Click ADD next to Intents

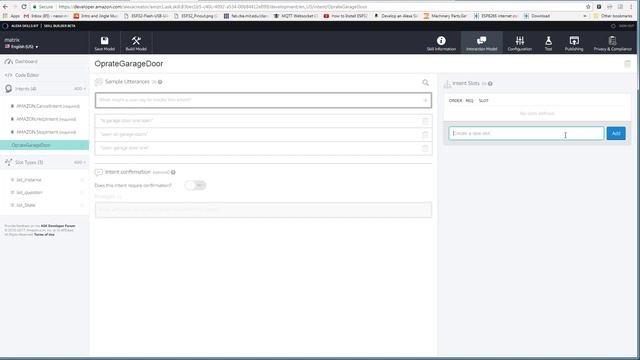point(79,89)
